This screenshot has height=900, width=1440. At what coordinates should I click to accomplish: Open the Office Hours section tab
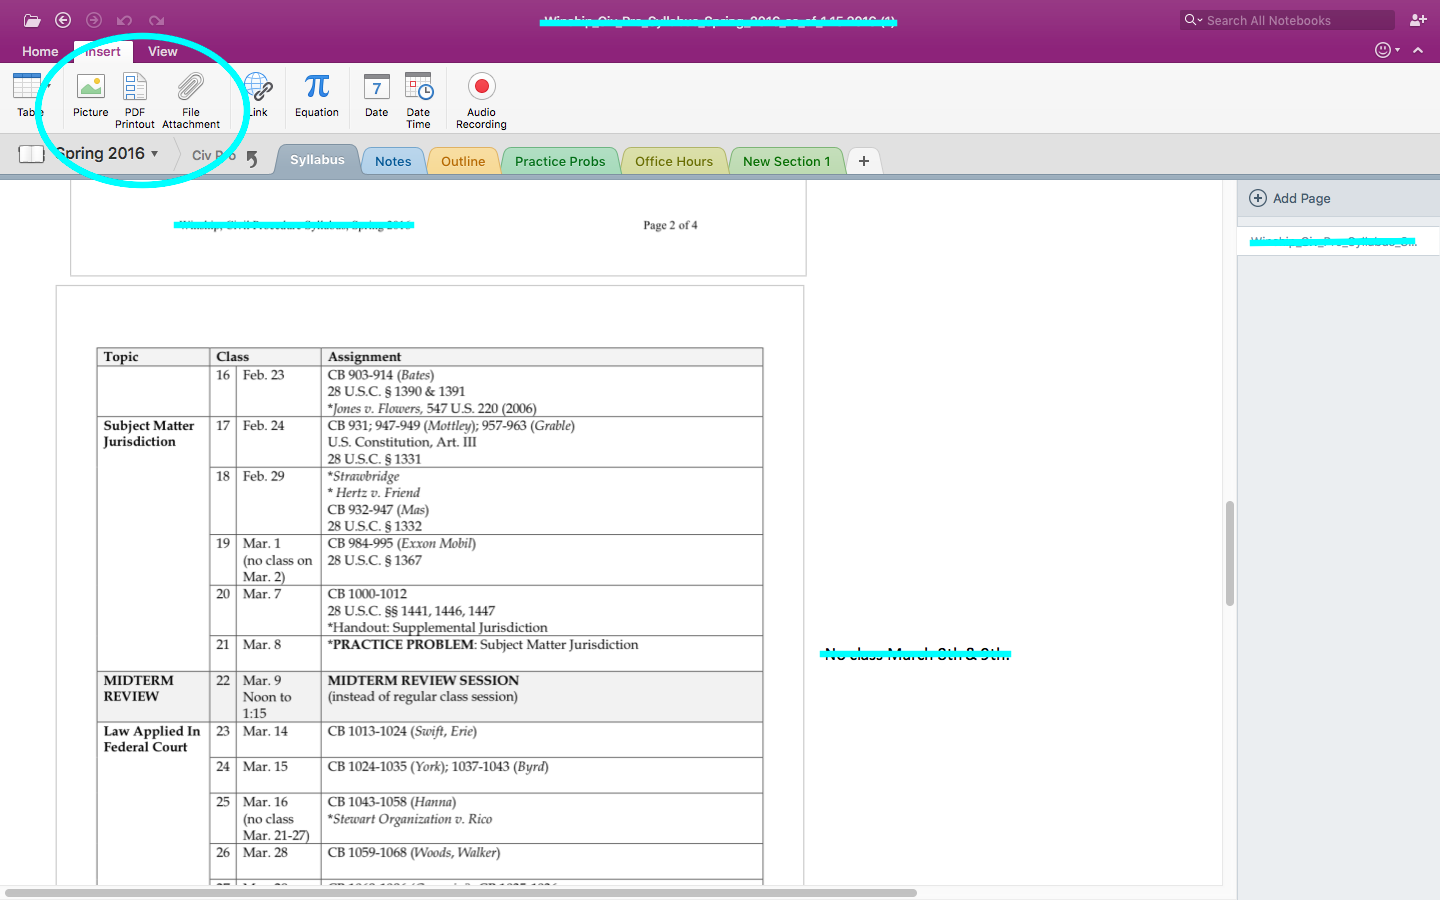[x=674, y=161]
